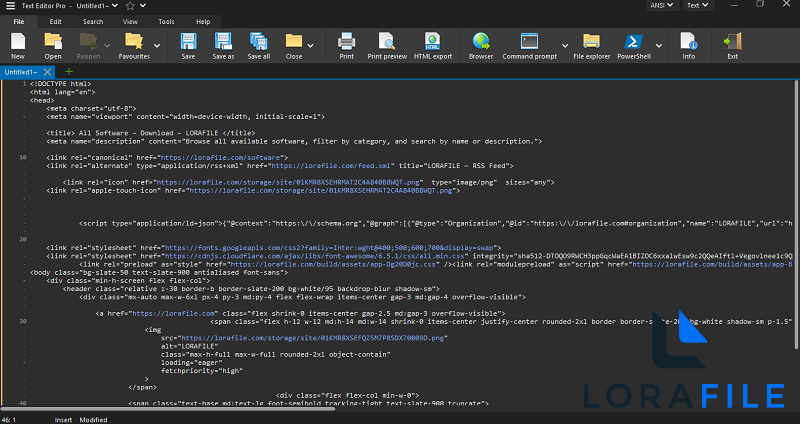Screen dimensions: 800x424
Task: Select the File ribbon tab
Action: point(19,21)
